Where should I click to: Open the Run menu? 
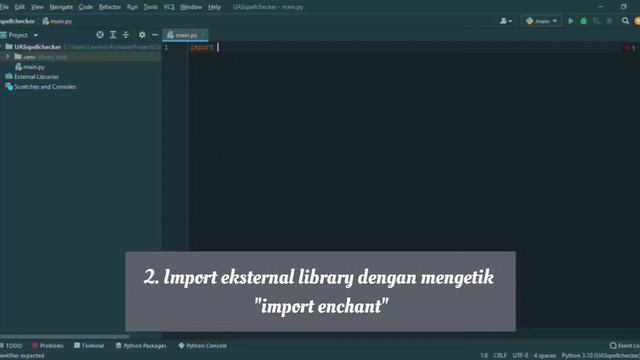coord(132,7)
